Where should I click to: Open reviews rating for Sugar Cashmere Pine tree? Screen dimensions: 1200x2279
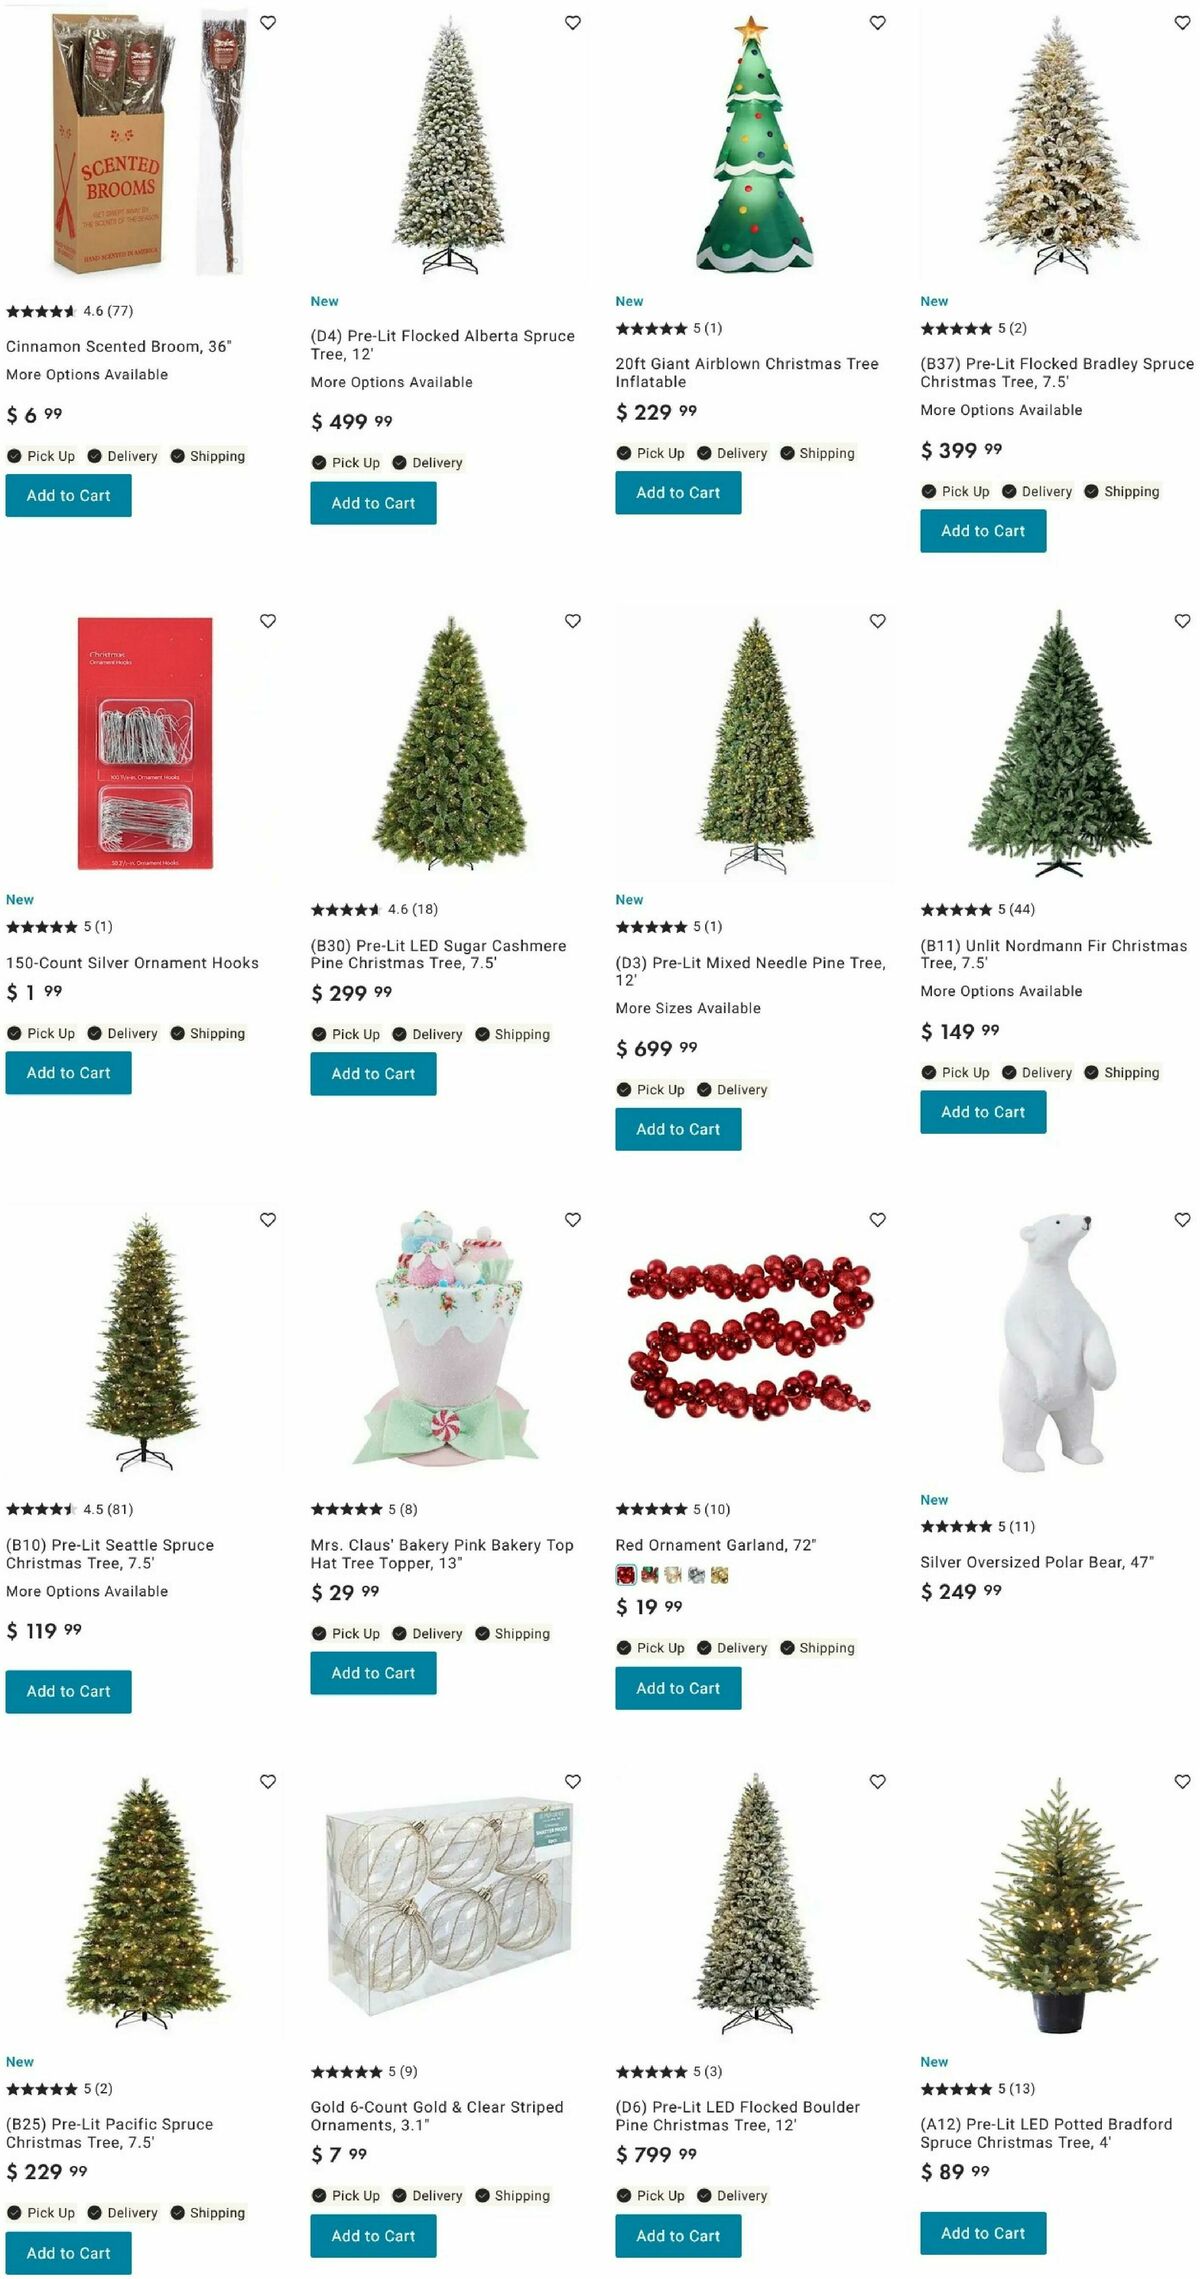pyautogui.click(x=374, y=909)
